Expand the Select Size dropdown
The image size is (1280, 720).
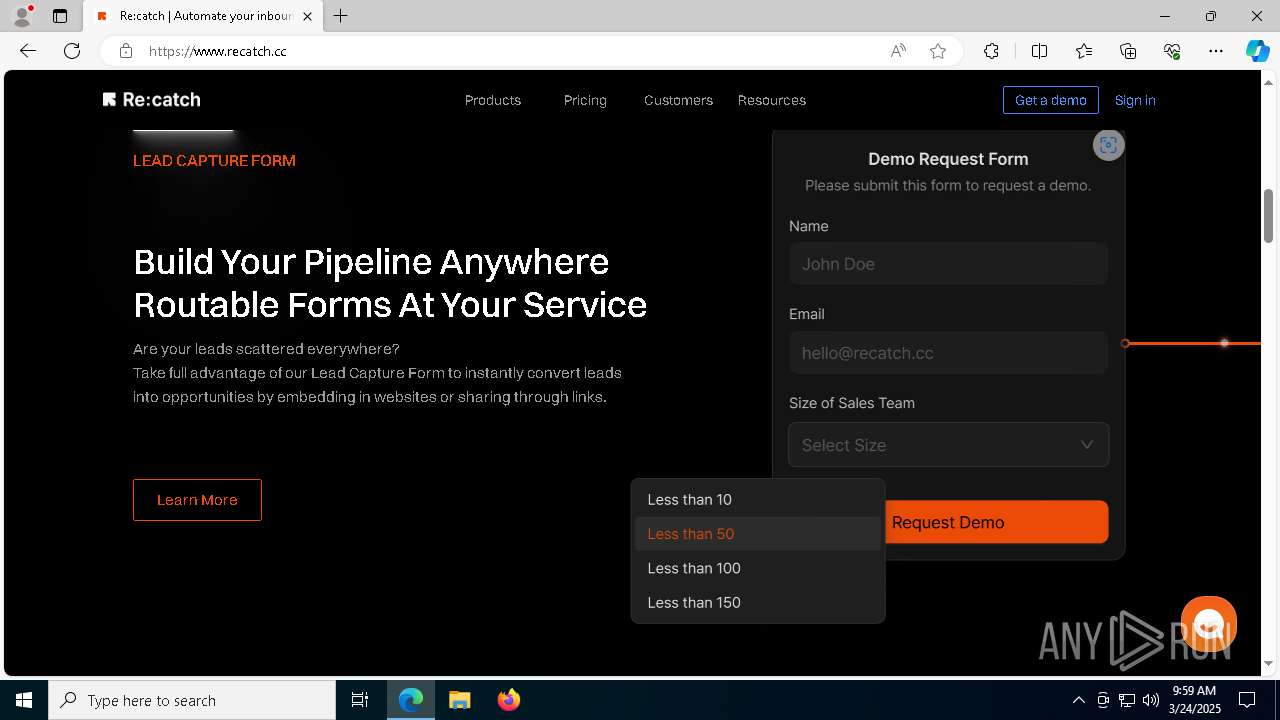(948, 445)
